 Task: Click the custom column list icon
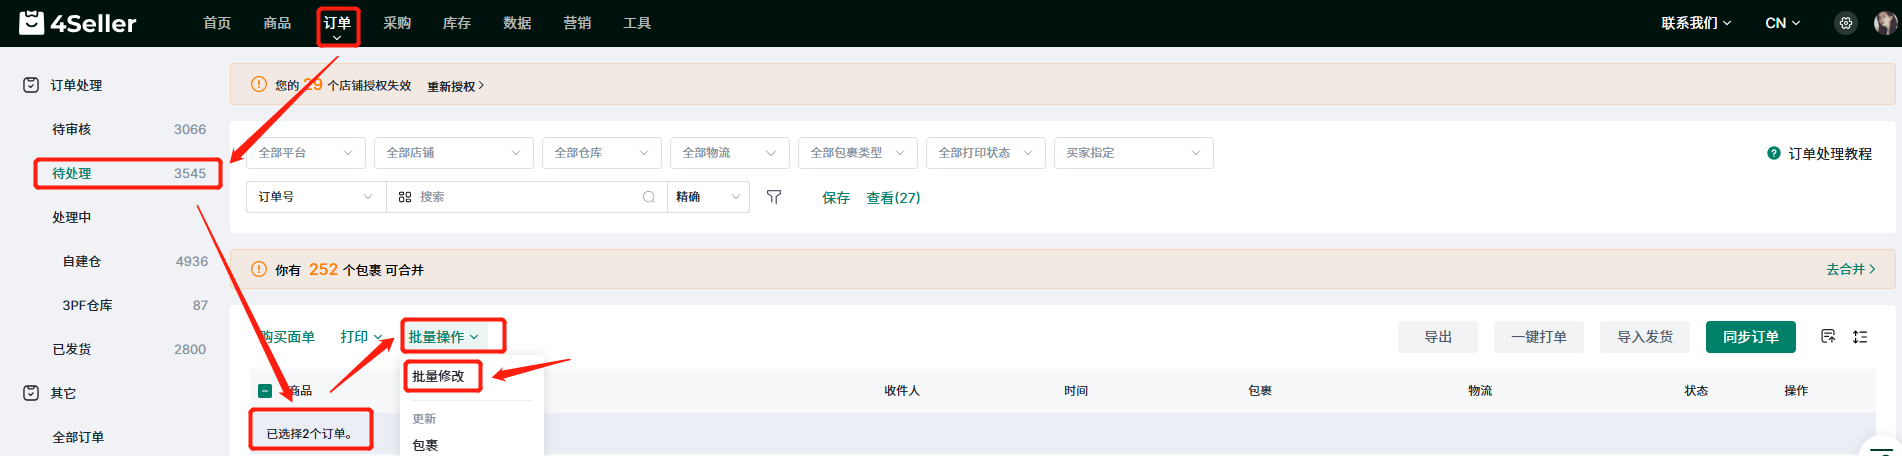tap(1828, 337)
